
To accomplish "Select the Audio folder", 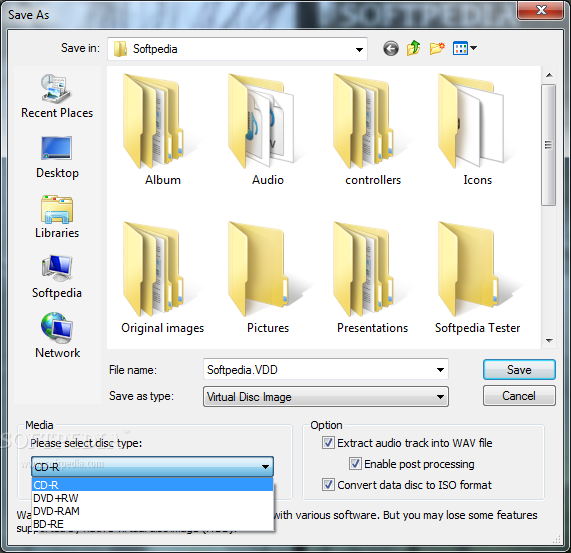I will tap(268, 130).
